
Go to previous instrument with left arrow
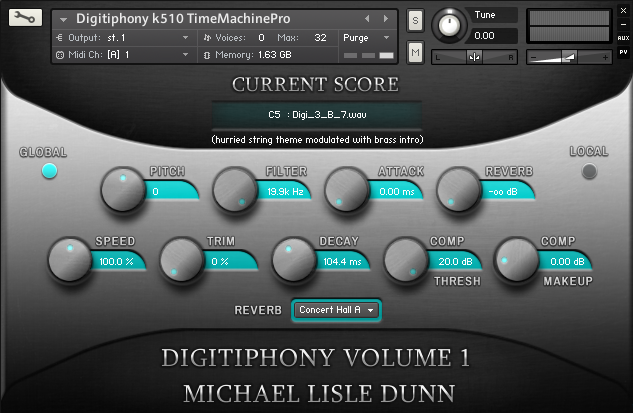(367, 18)
